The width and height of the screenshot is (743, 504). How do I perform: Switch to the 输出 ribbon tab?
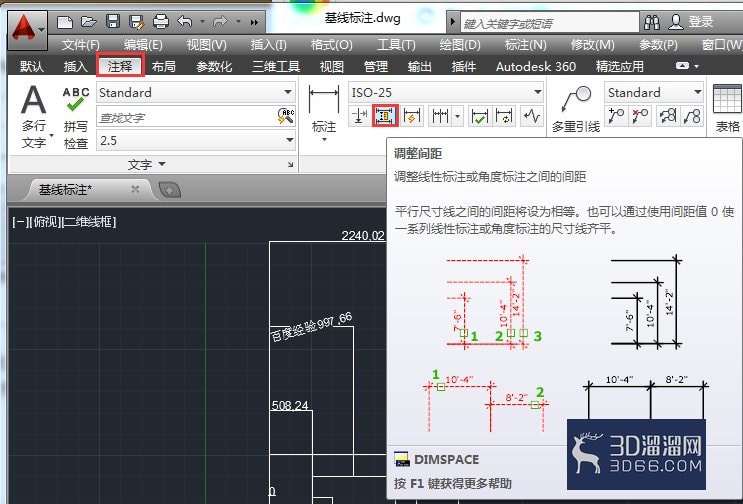point(420,66)
